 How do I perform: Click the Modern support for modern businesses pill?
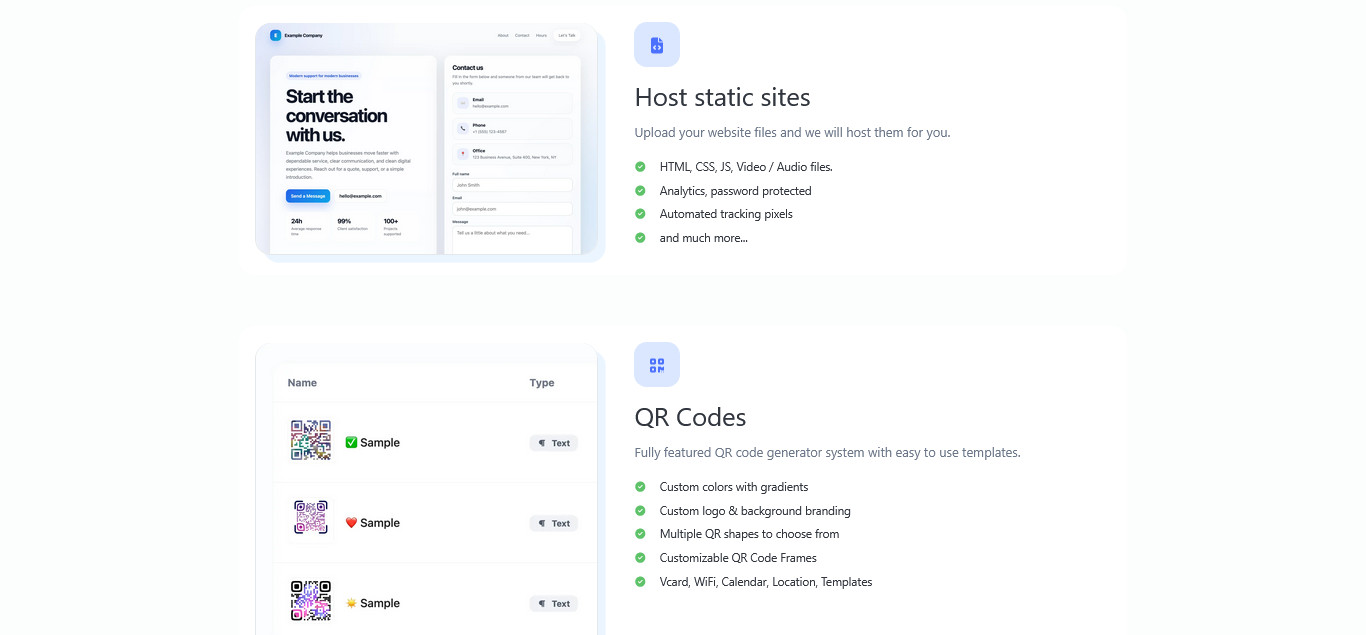pyautogui.click(x=323, y=76)
